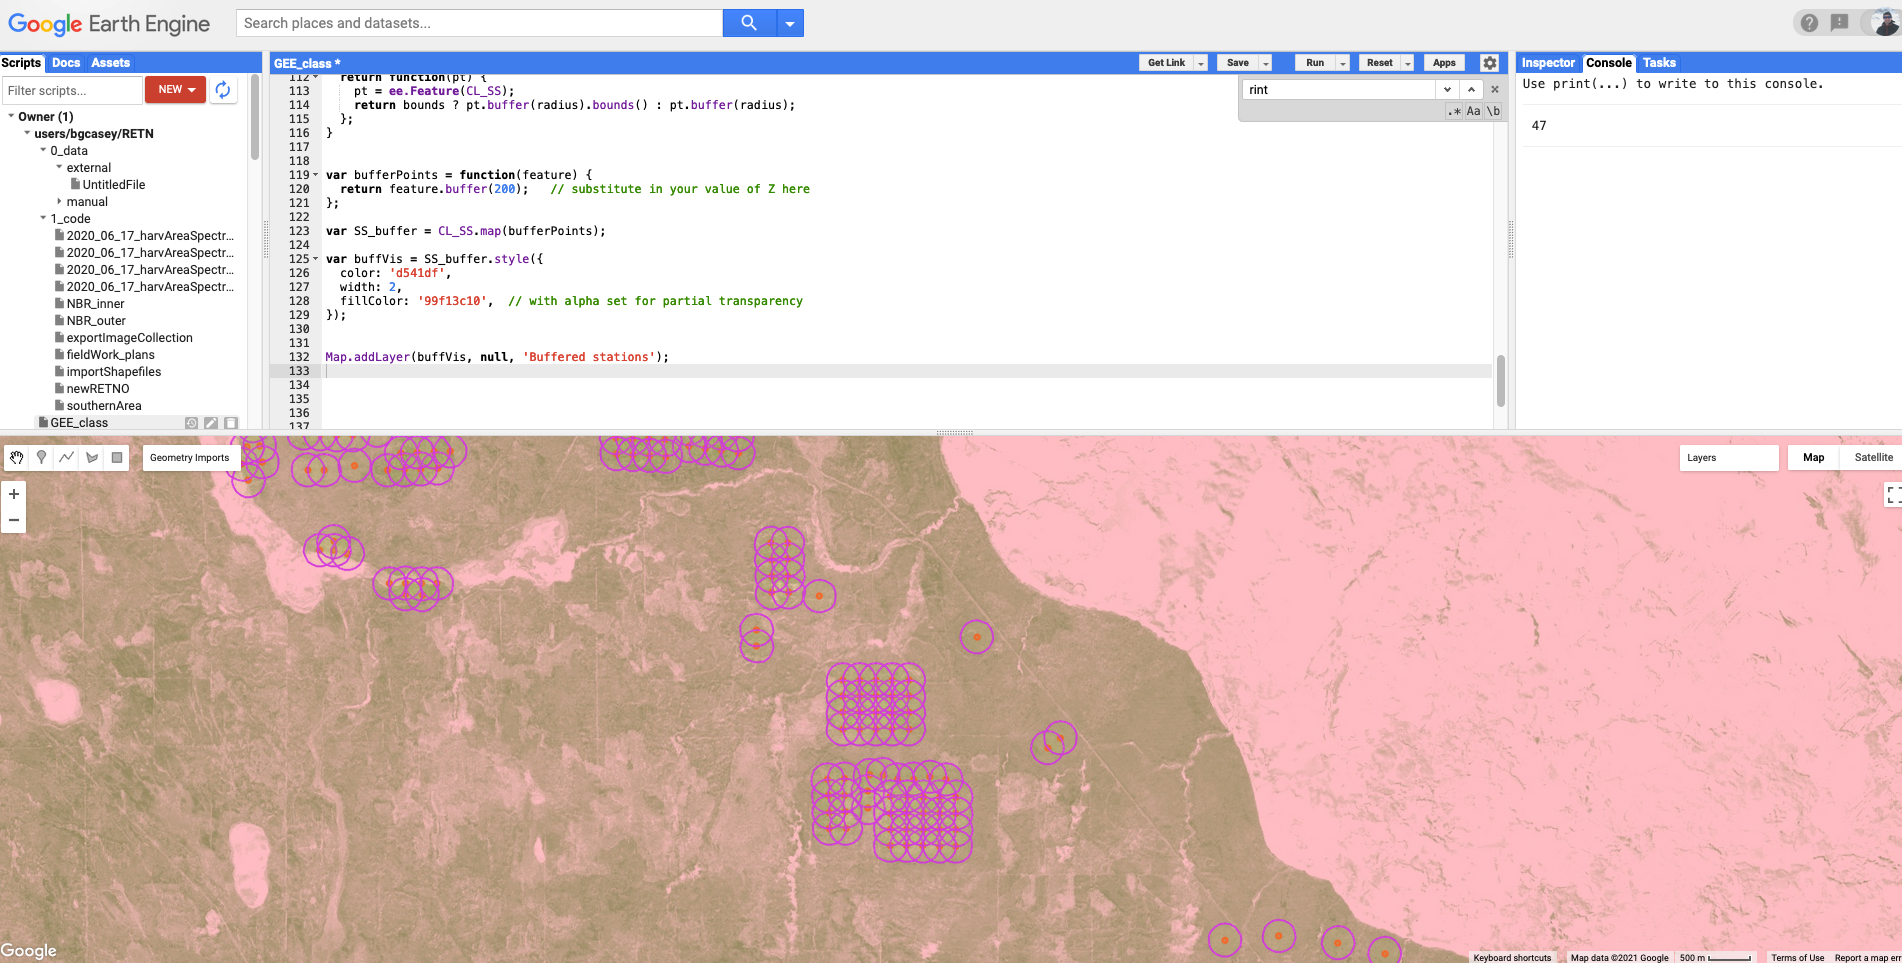Viewport: 1902px width, 963px height.
Task: Delete the GEE_class script
Action: (x=231, y=423)
